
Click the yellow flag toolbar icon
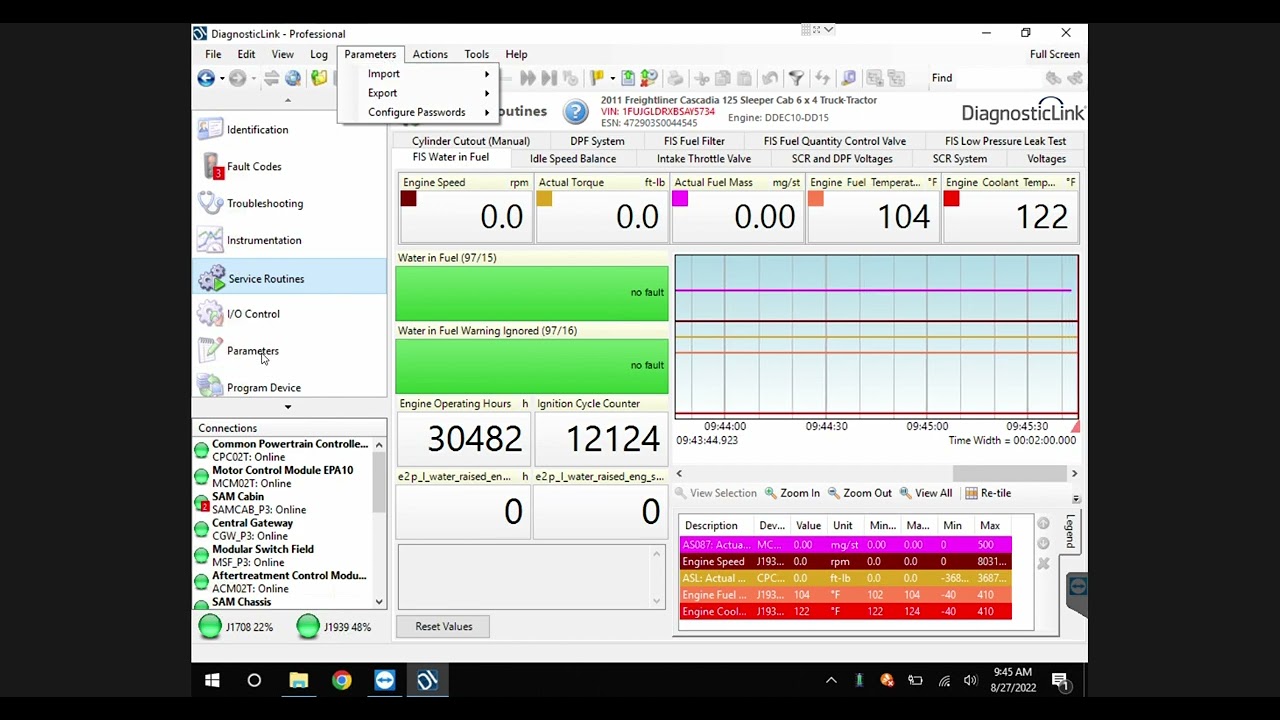point(596,78)
